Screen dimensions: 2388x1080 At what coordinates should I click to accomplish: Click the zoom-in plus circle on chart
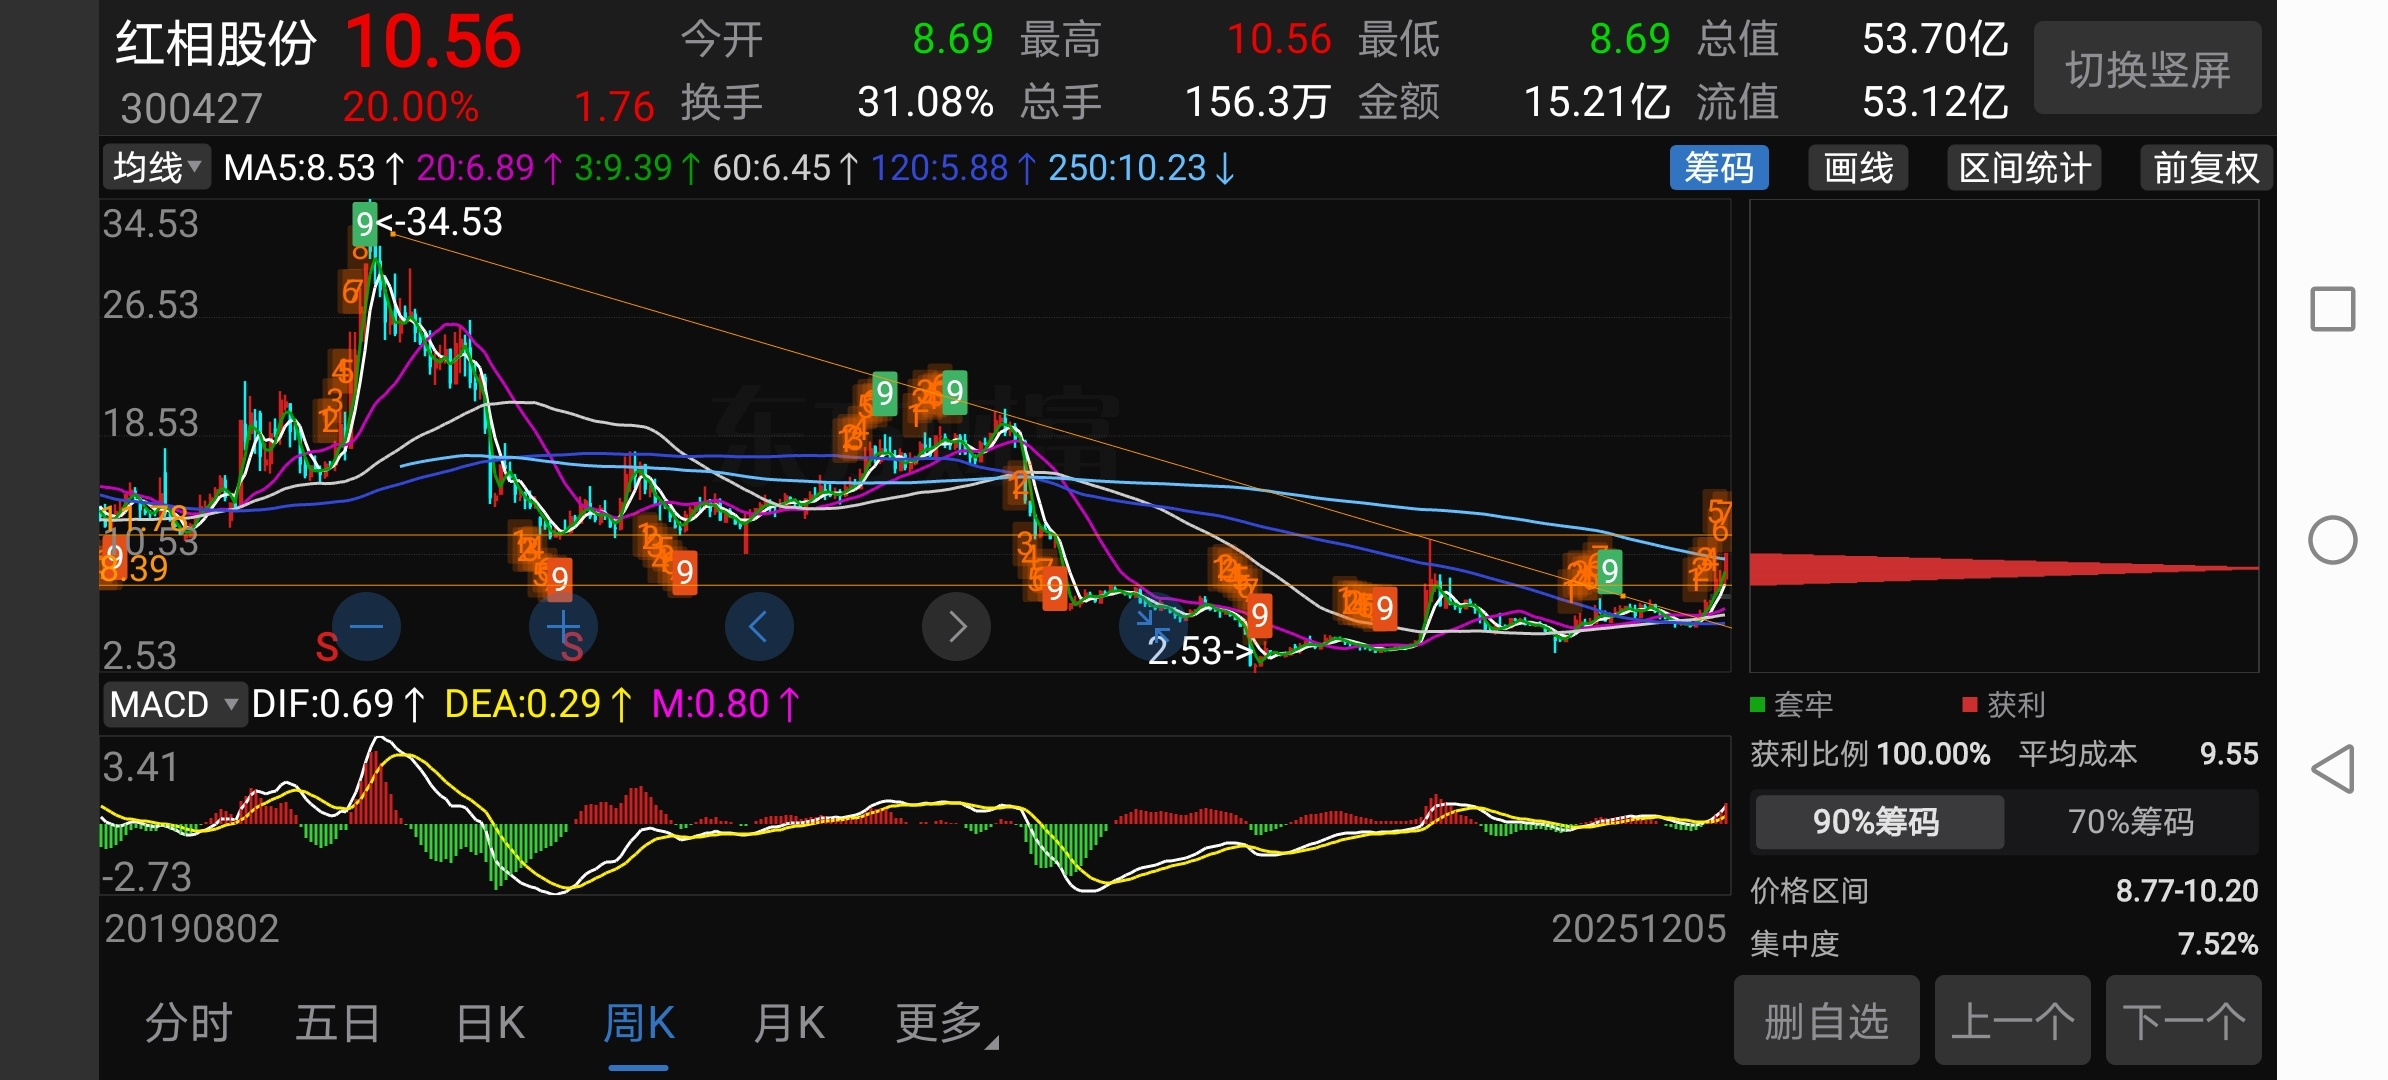(x=563, y=627)
